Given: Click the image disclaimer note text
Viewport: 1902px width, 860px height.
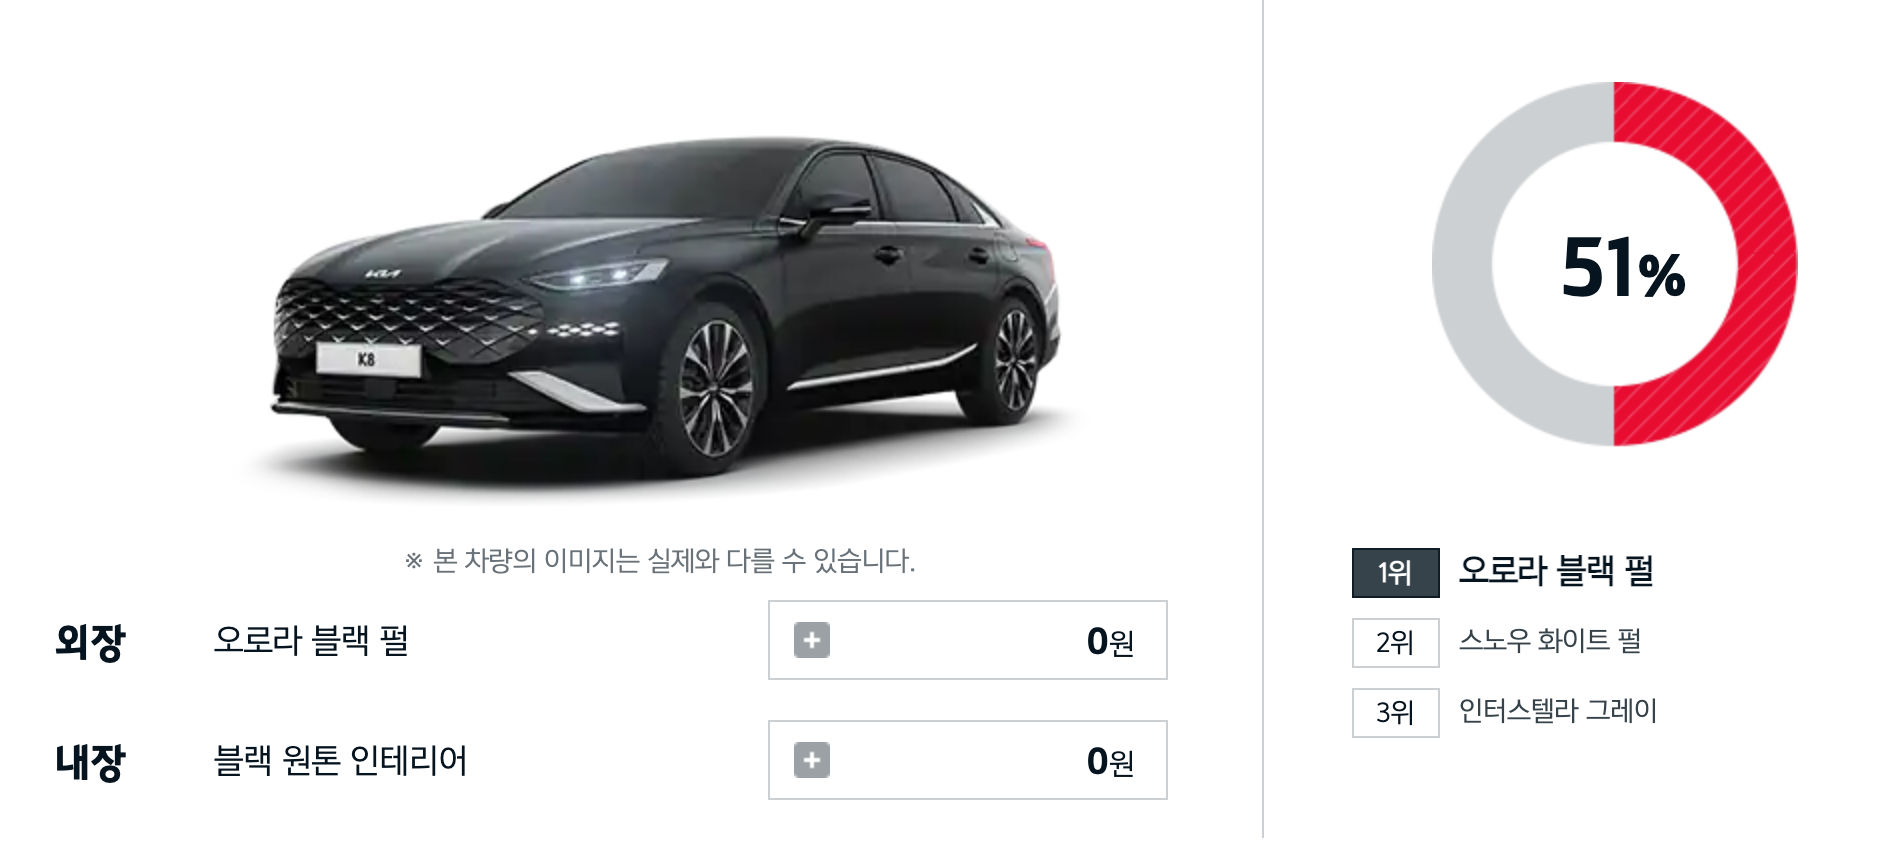Looking at the screenshot, I should 660,560.
